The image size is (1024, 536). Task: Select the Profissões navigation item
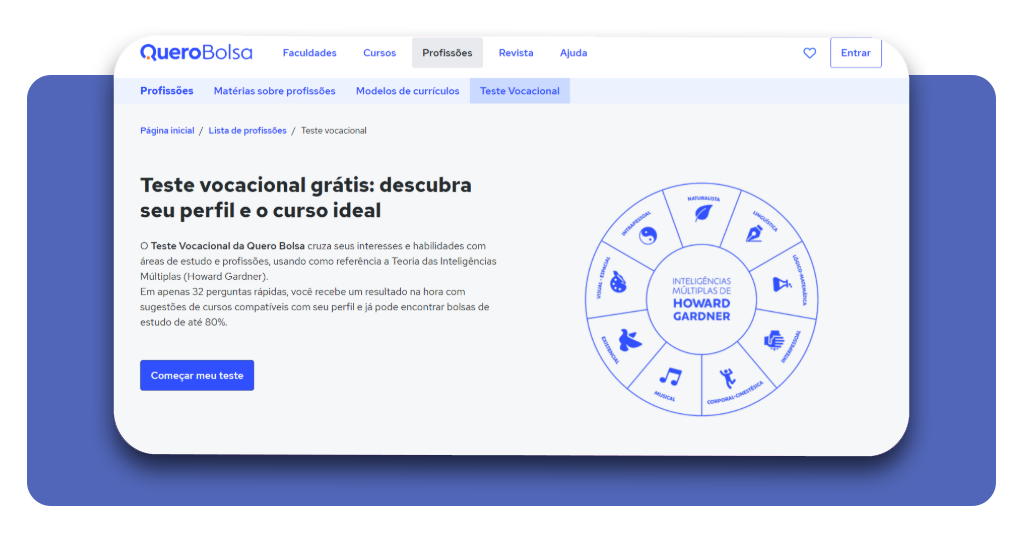coord(447,53)
